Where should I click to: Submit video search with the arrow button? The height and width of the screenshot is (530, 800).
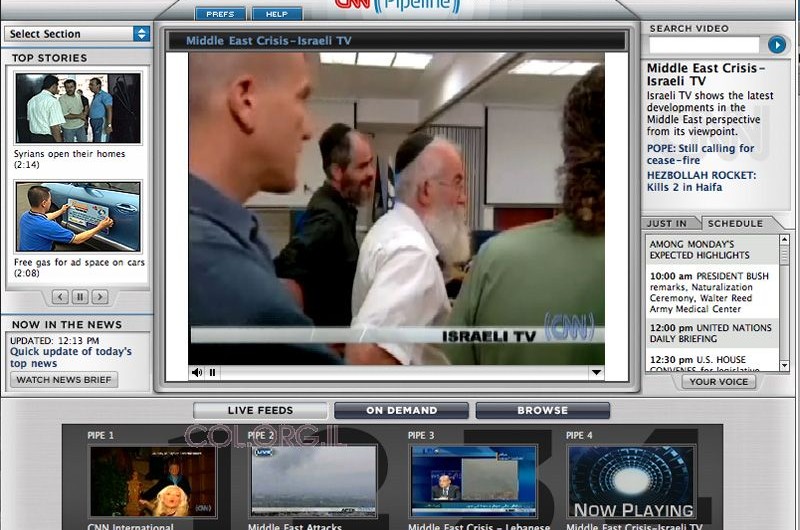(x=777, y=45)
